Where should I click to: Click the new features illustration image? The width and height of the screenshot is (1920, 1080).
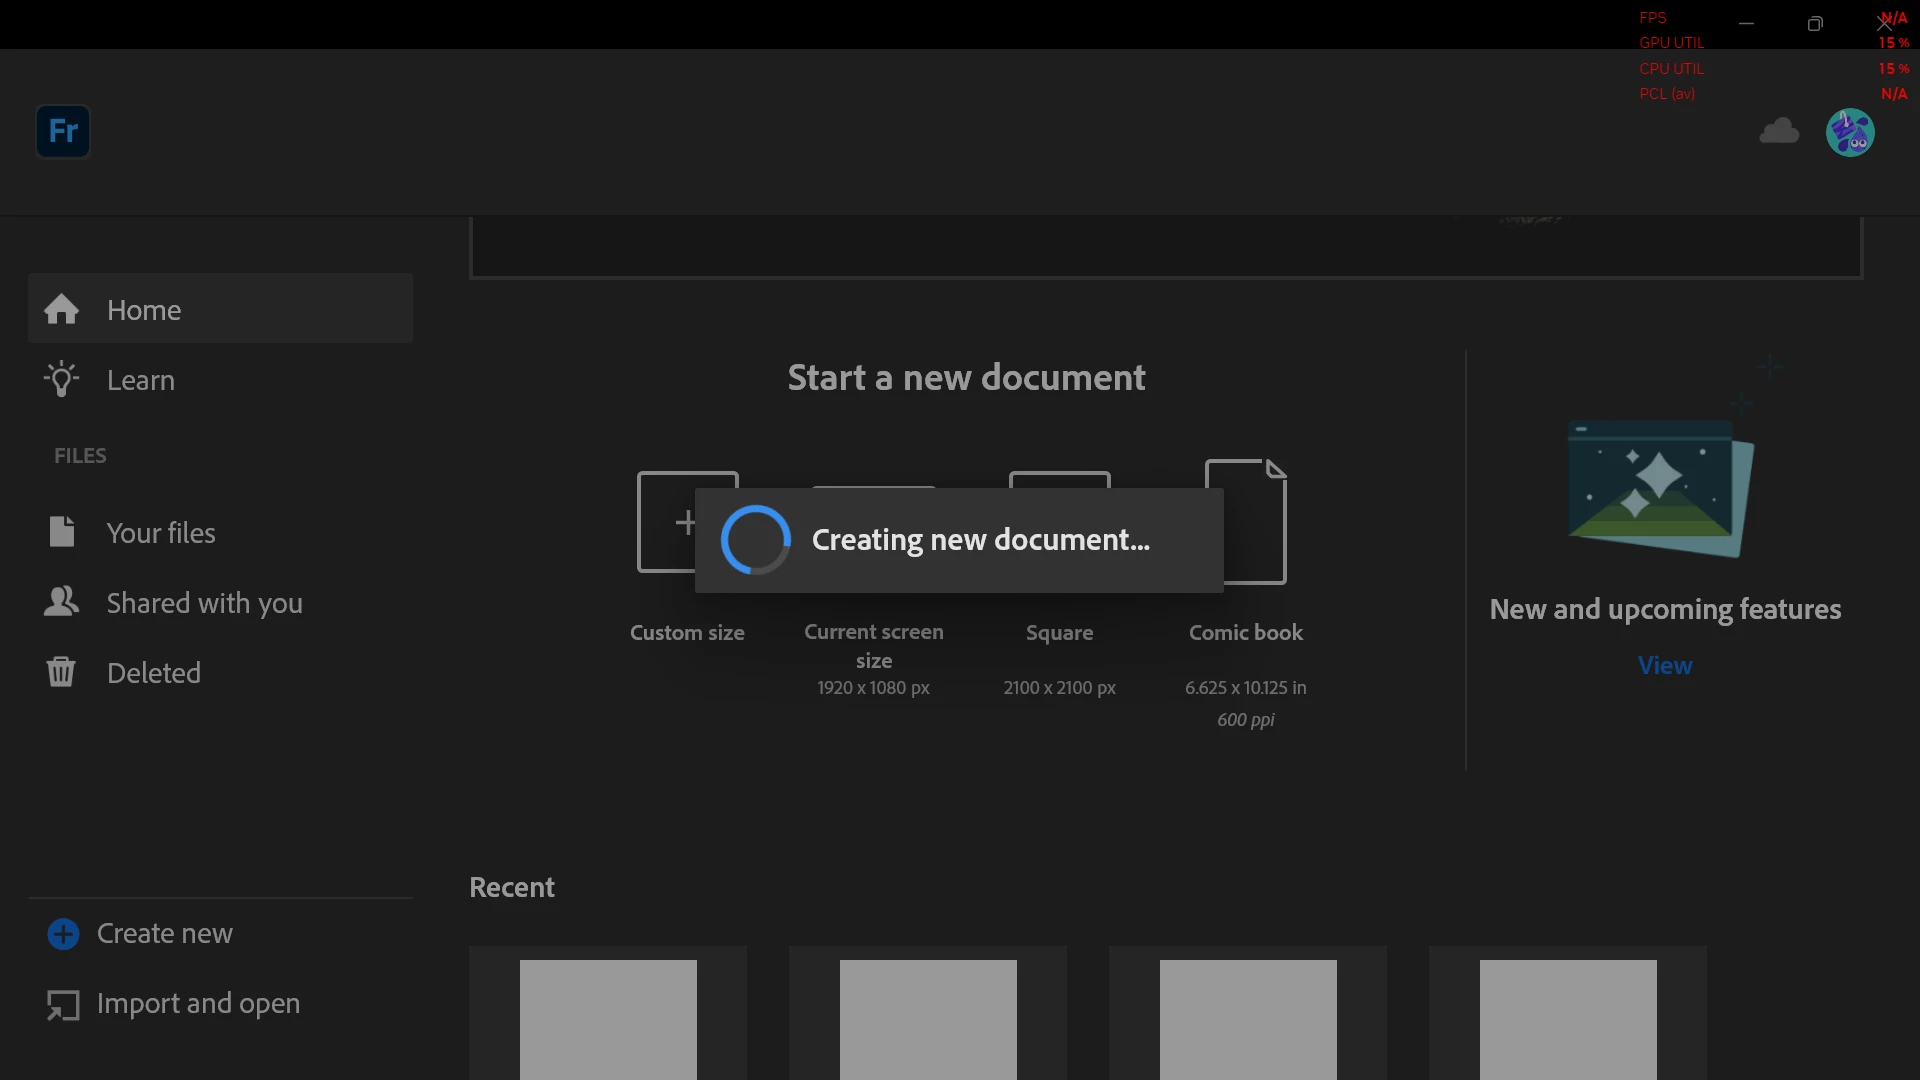[1660, 485]
